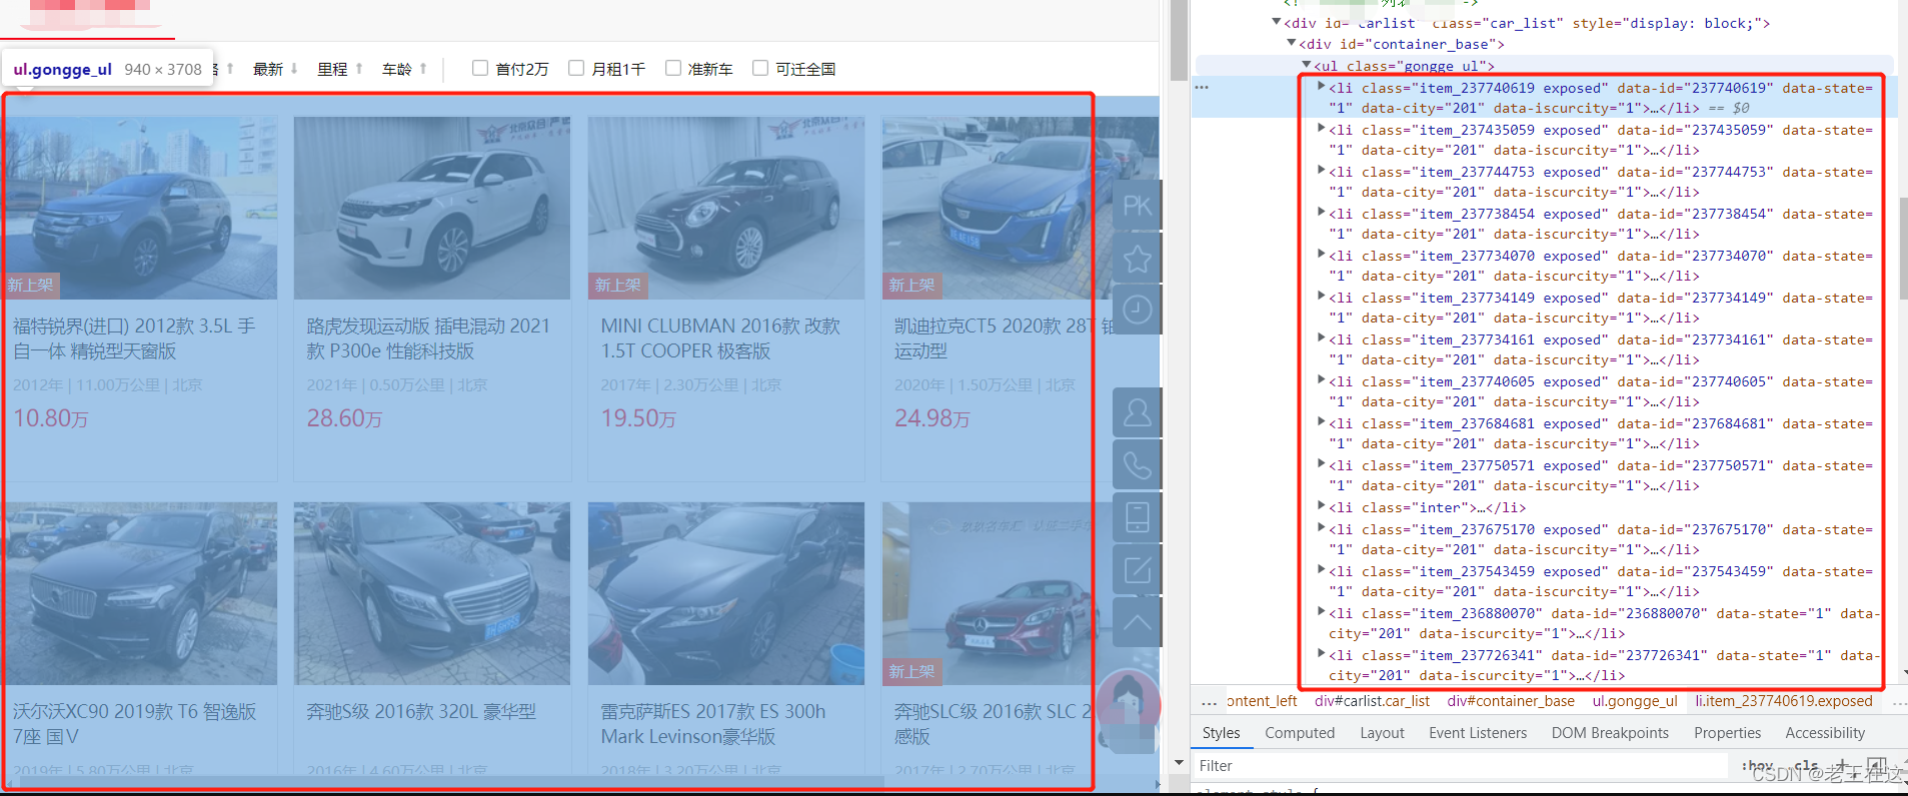Image resolution: width=1908 pixels, height=796 pixels.
Task: Expand li item_237734070 node
Action: 1321,255
